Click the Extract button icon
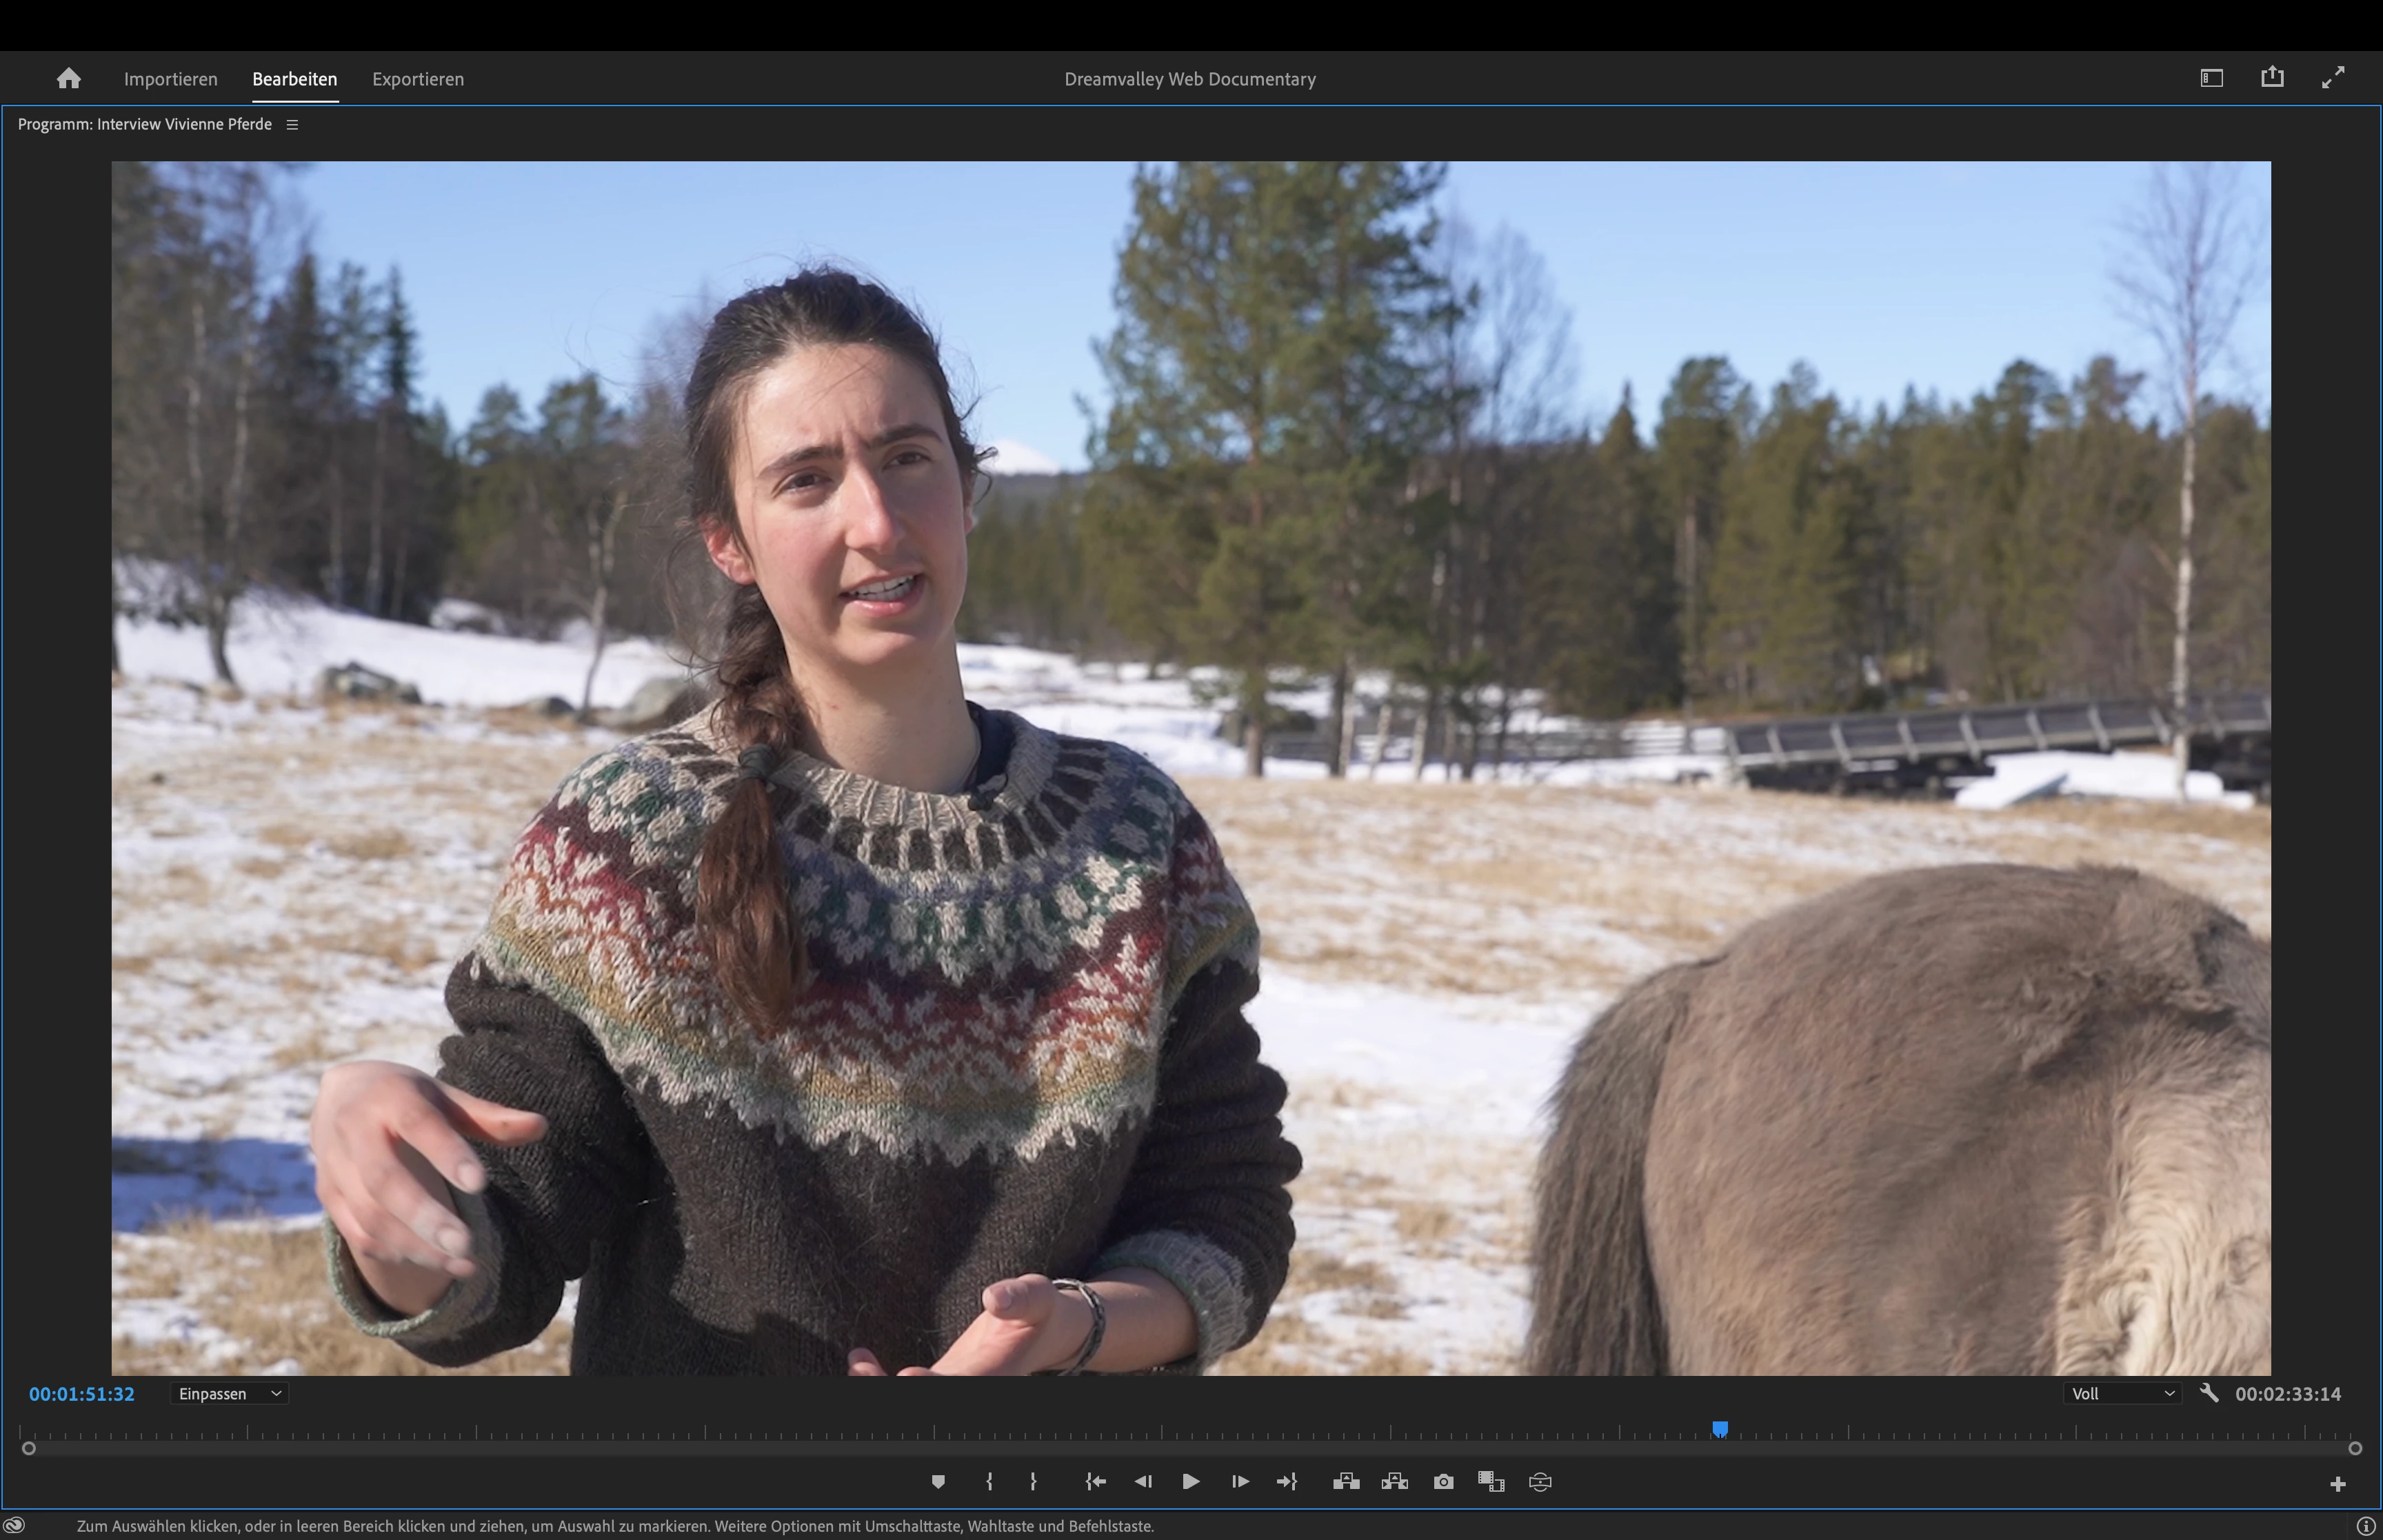2383x1540 pixels. click(x=1395, y=1482)
